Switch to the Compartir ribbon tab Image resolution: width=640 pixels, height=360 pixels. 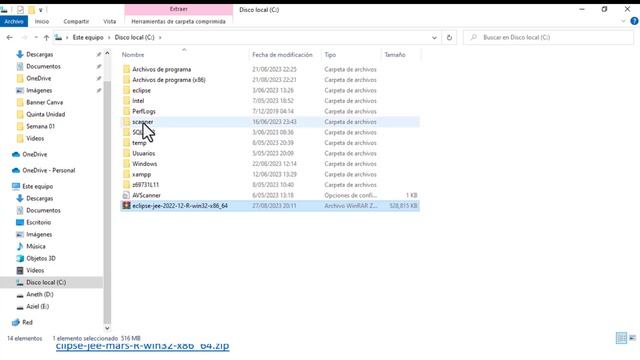point(76,21)
